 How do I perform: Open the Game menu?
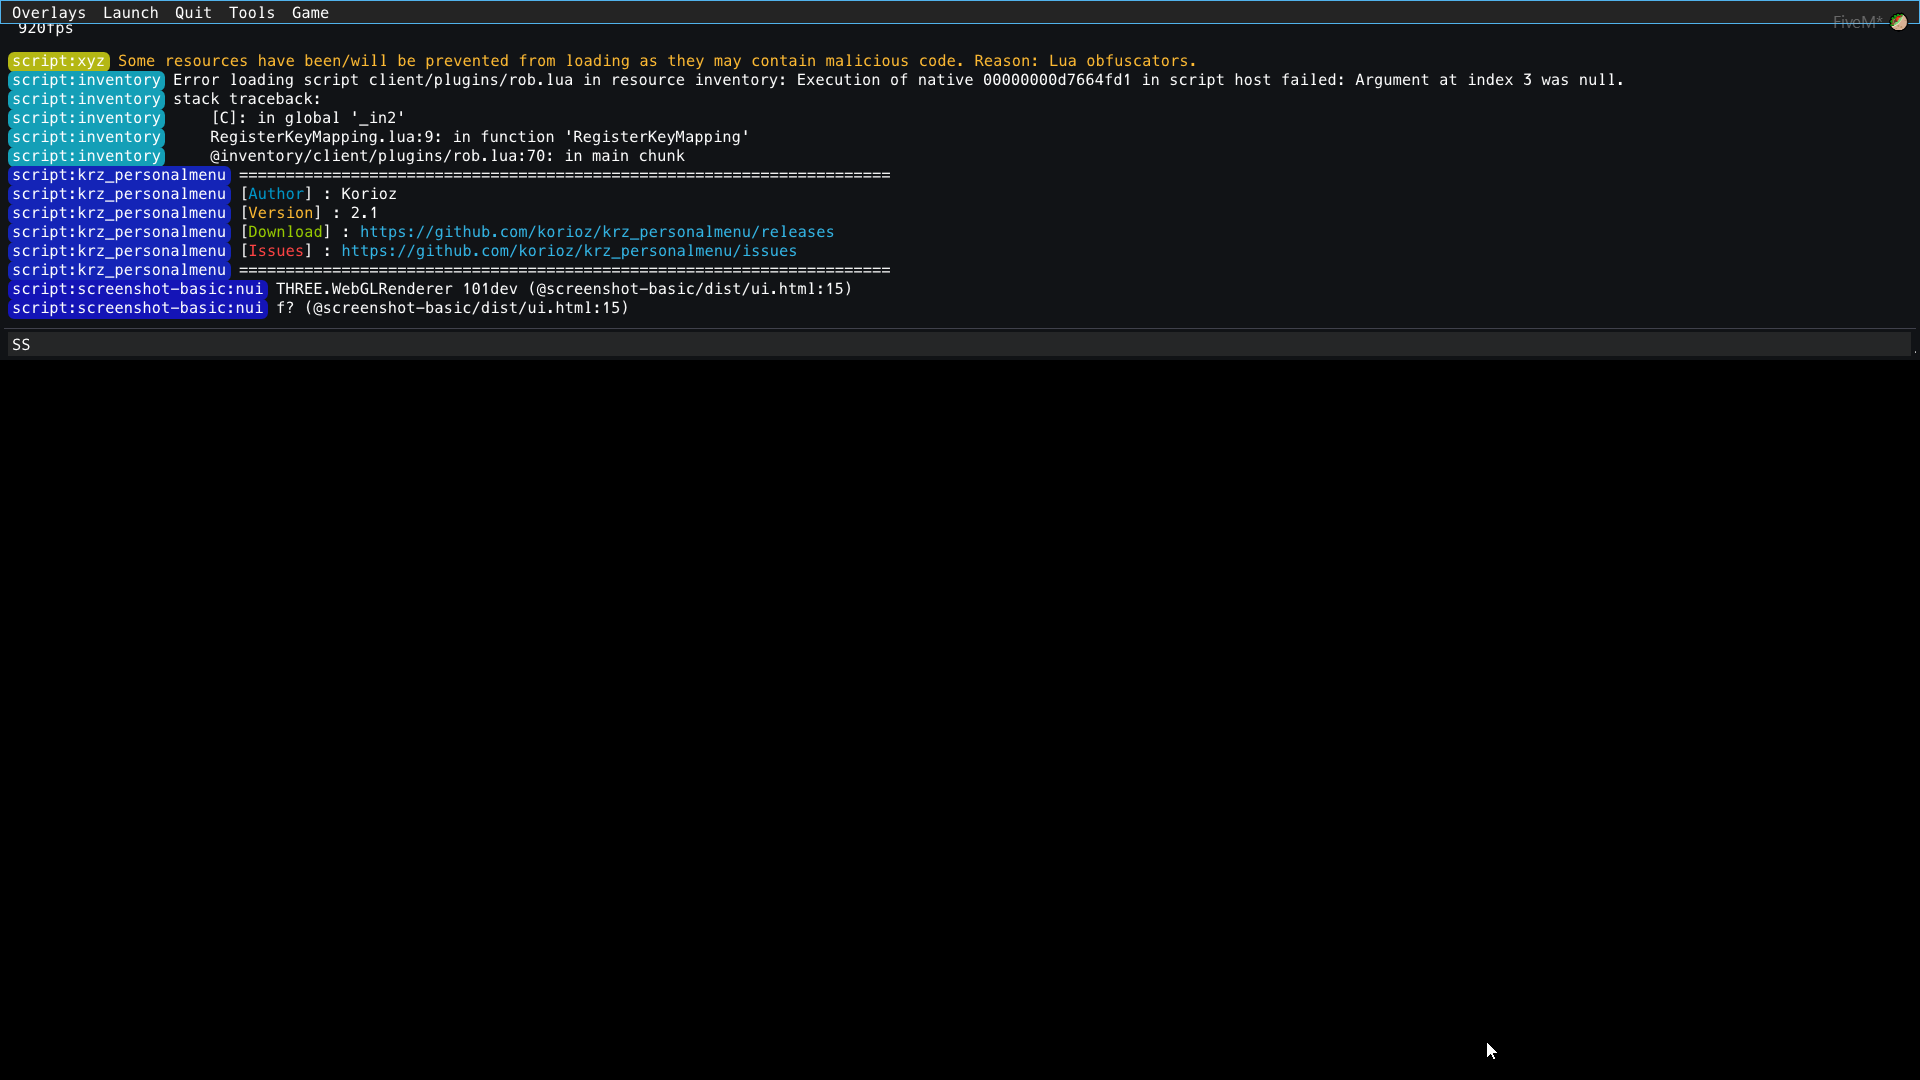tap(310, 12)
